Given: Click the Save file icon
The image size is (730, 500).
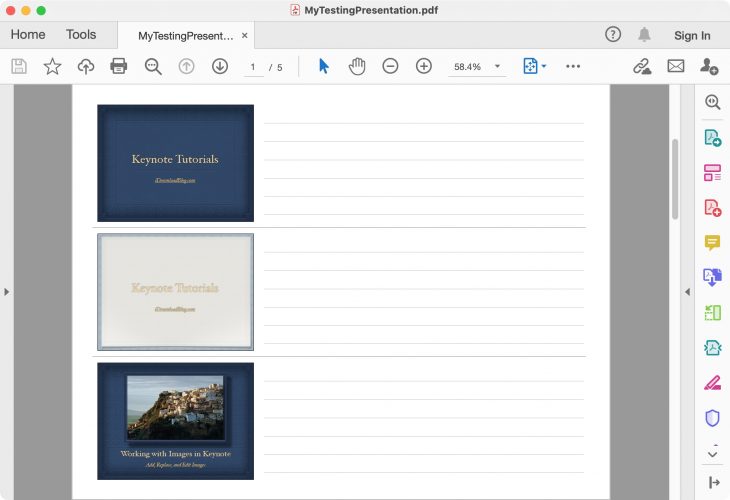Looking at the screenshot, I should point(19,67).
